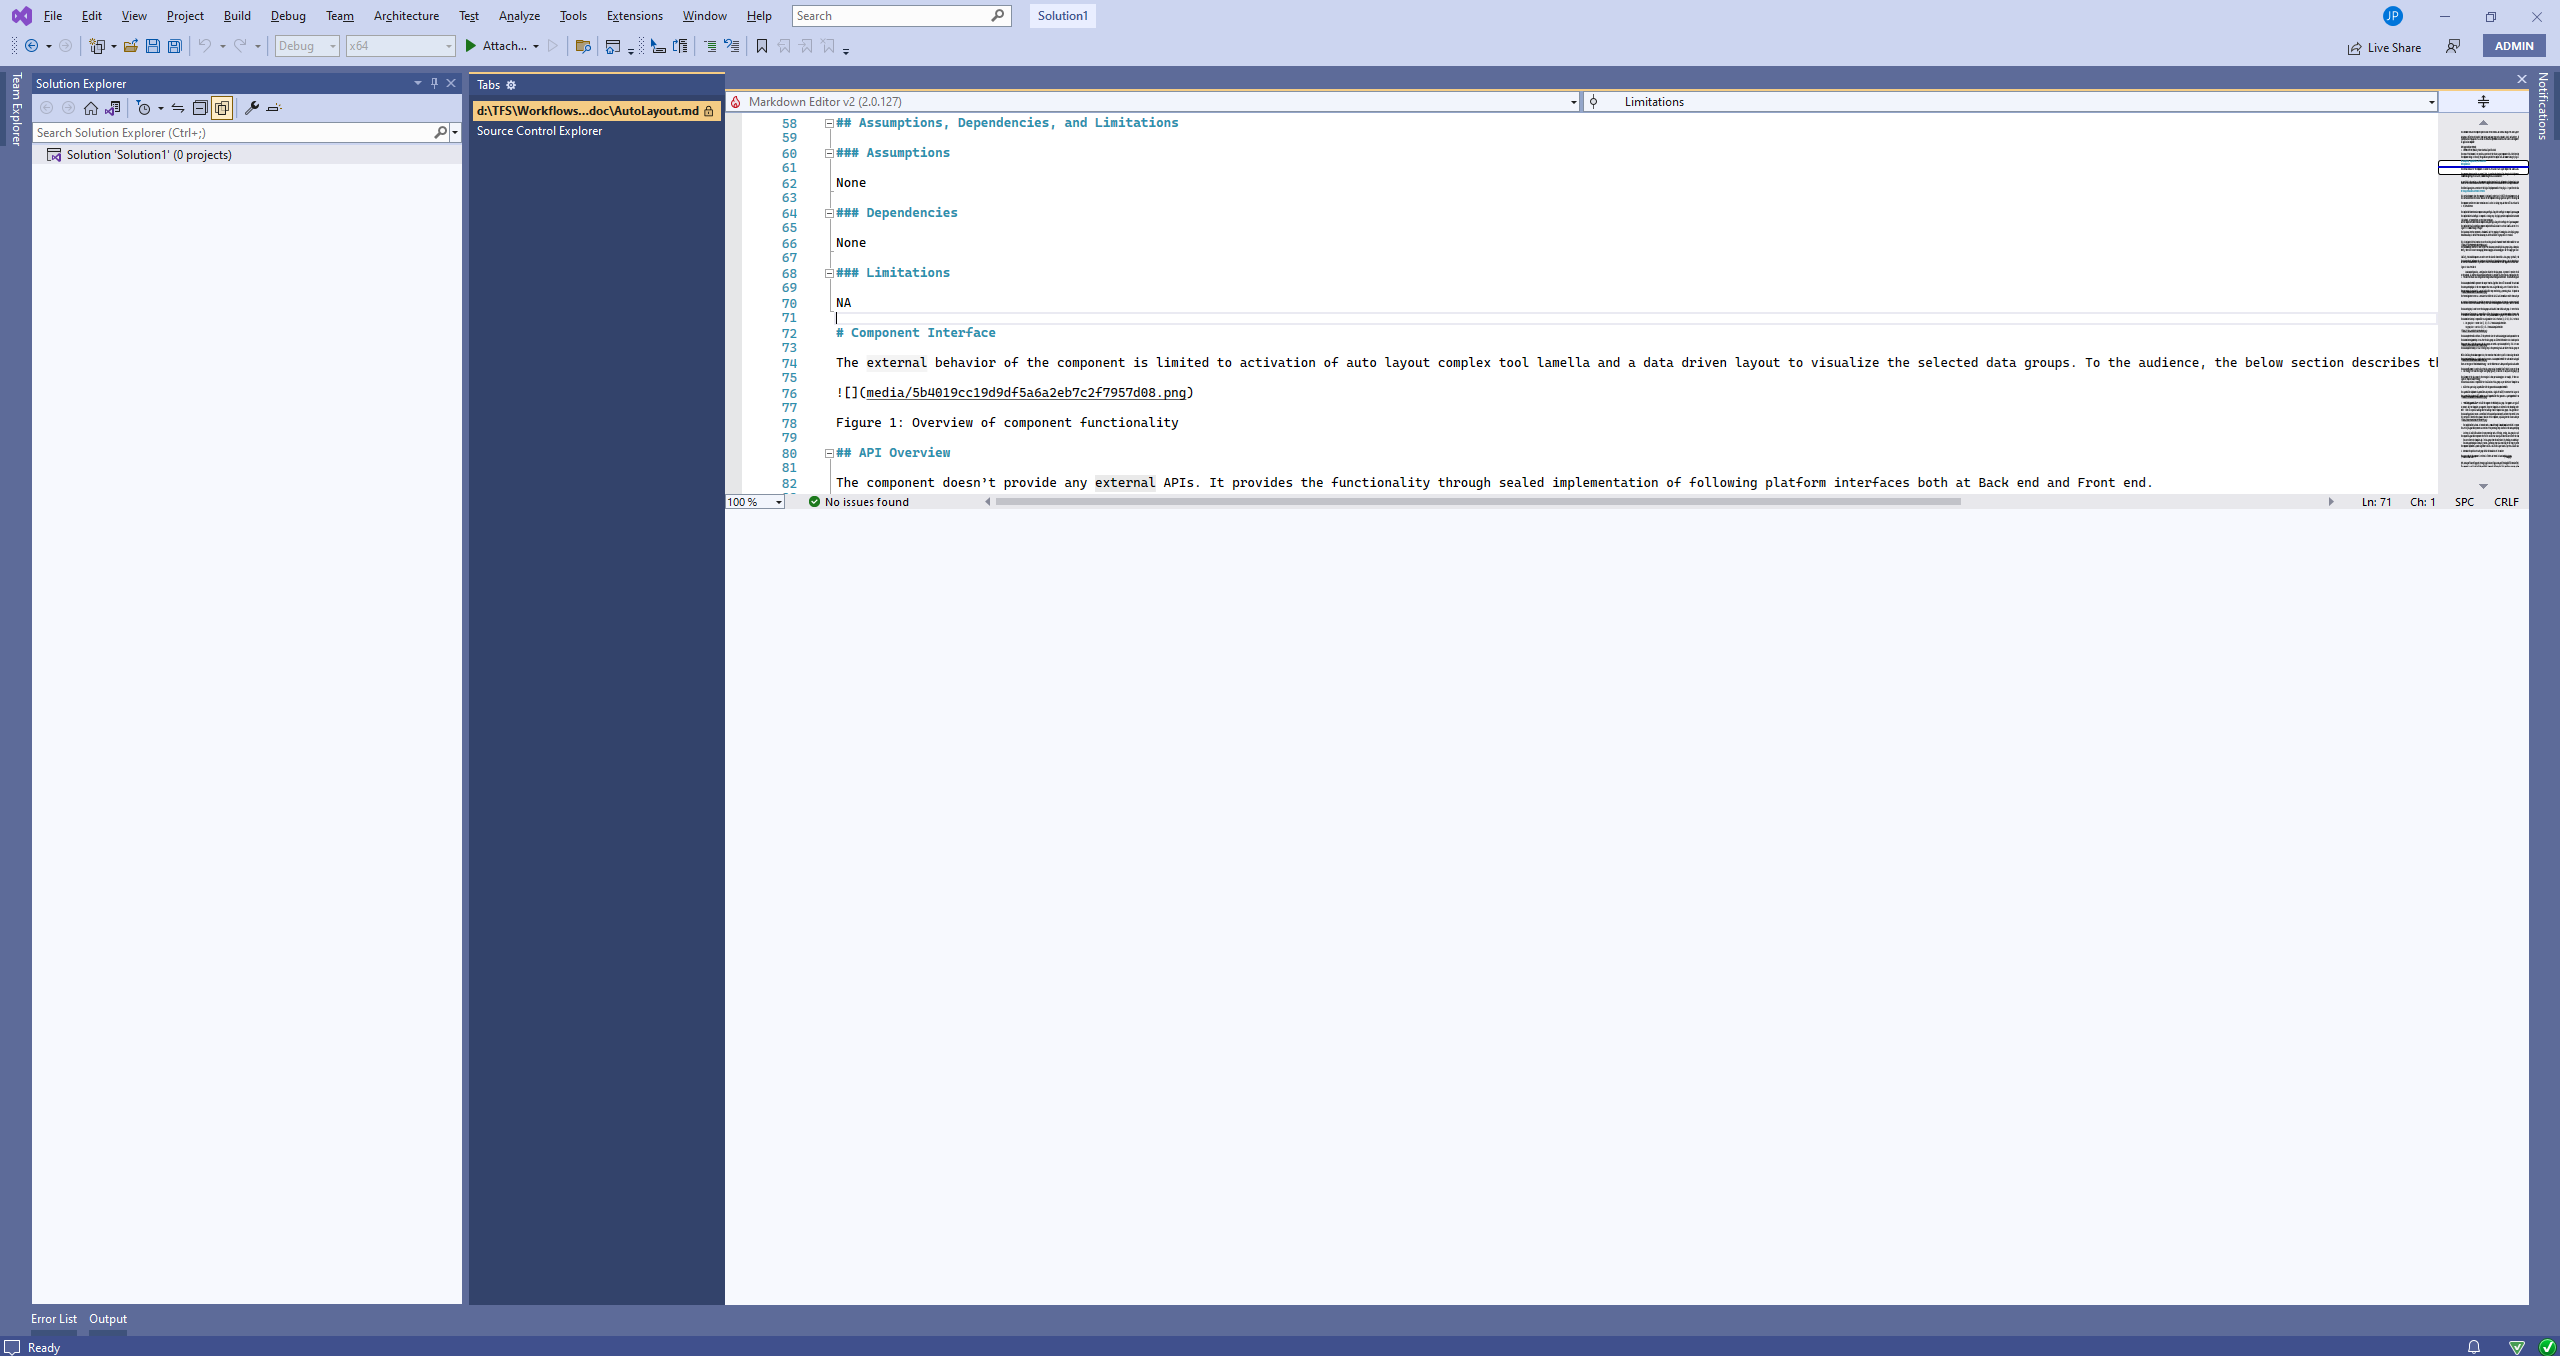Click the Live Share button
2560x1356 pixels.
pos(2385,47)
